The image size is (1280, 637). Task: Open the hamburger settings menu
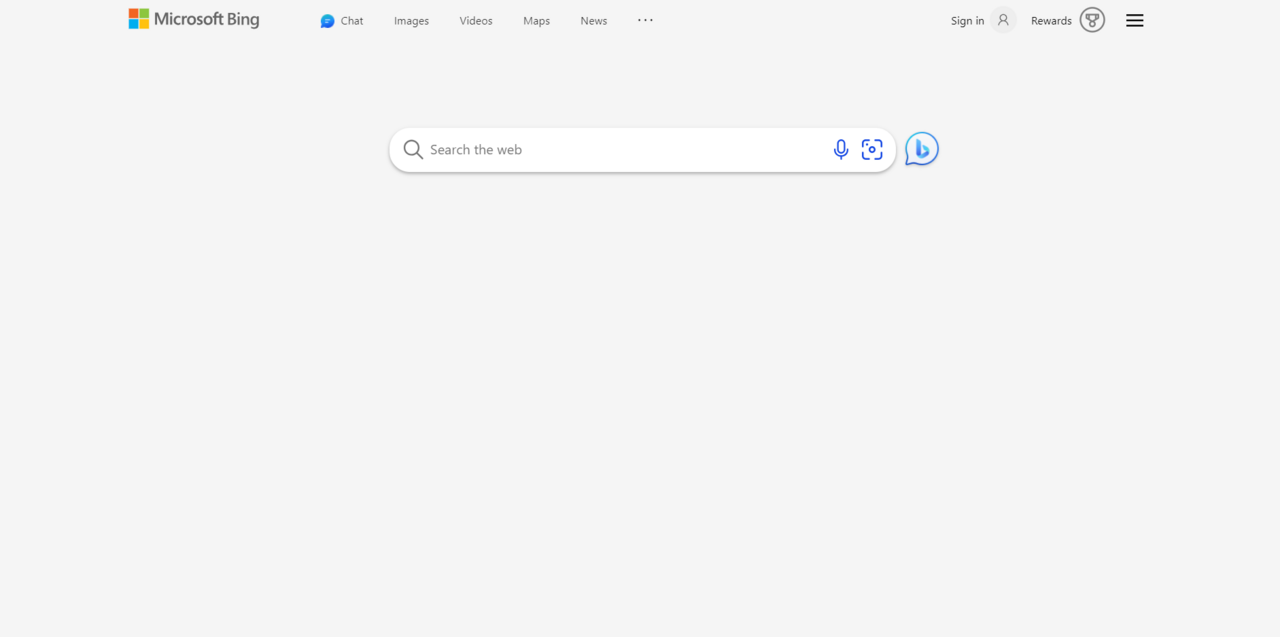[1134, 20]
